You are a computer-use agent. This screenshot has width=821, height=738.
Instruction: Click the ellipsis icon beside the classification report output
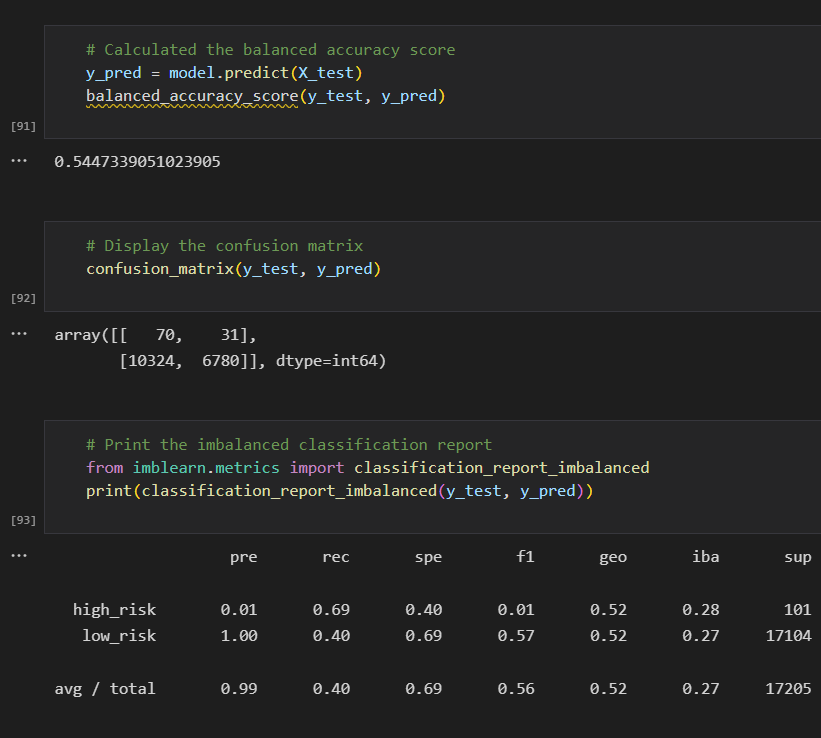tap(18, 556)
